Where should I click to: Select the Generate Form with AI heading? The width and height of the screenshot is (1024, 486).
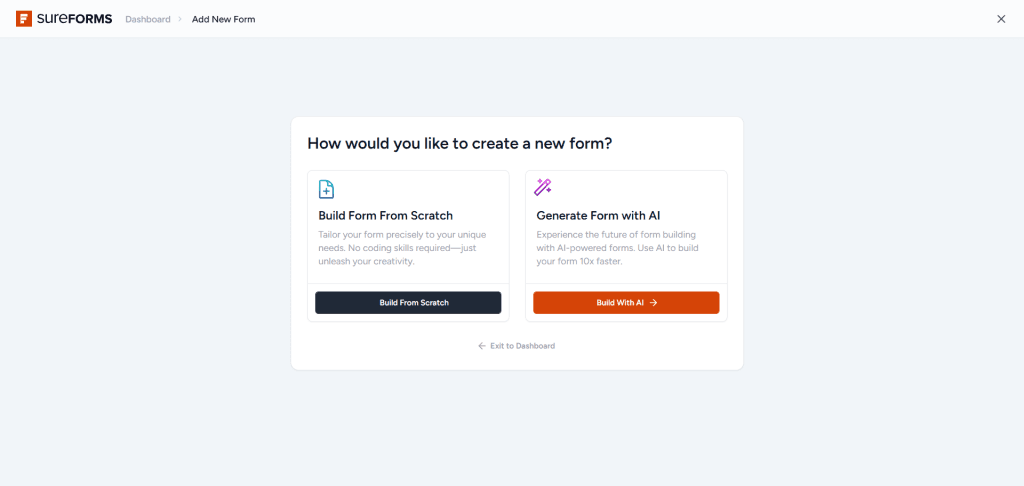click(x=598, y=215)
